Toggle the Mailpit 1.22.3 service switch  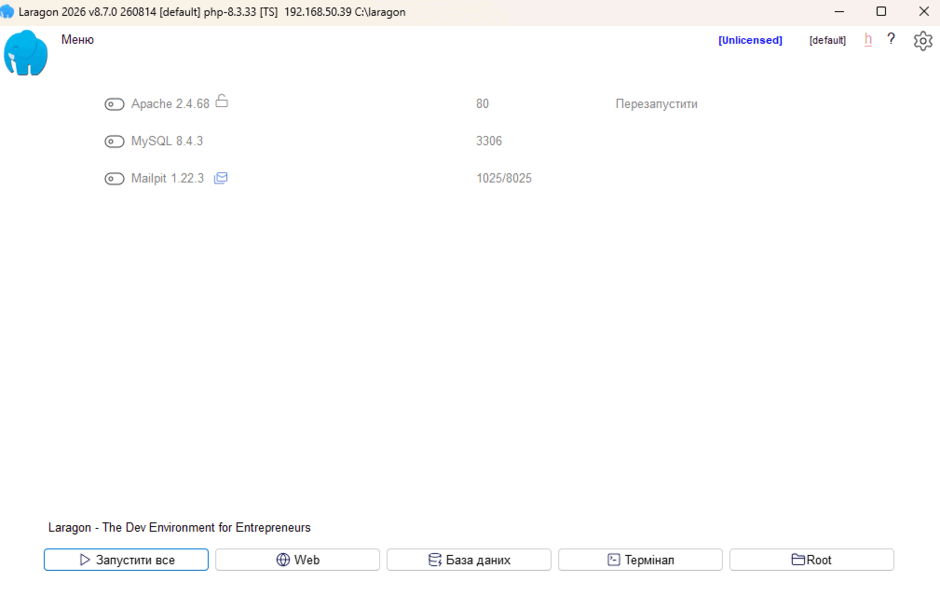(x=114, y=179)
